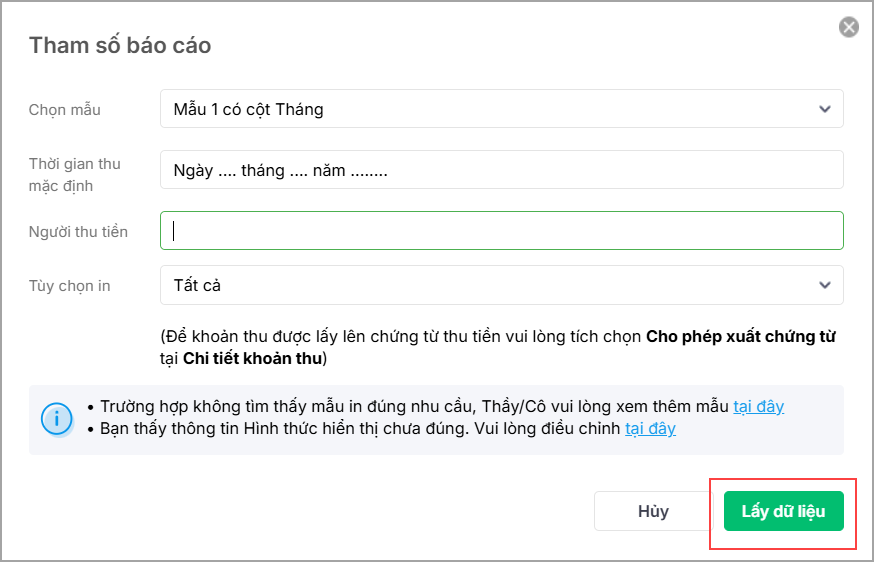Open 'tại đây' link for more templates
The image size is (874, 562).
758,407
